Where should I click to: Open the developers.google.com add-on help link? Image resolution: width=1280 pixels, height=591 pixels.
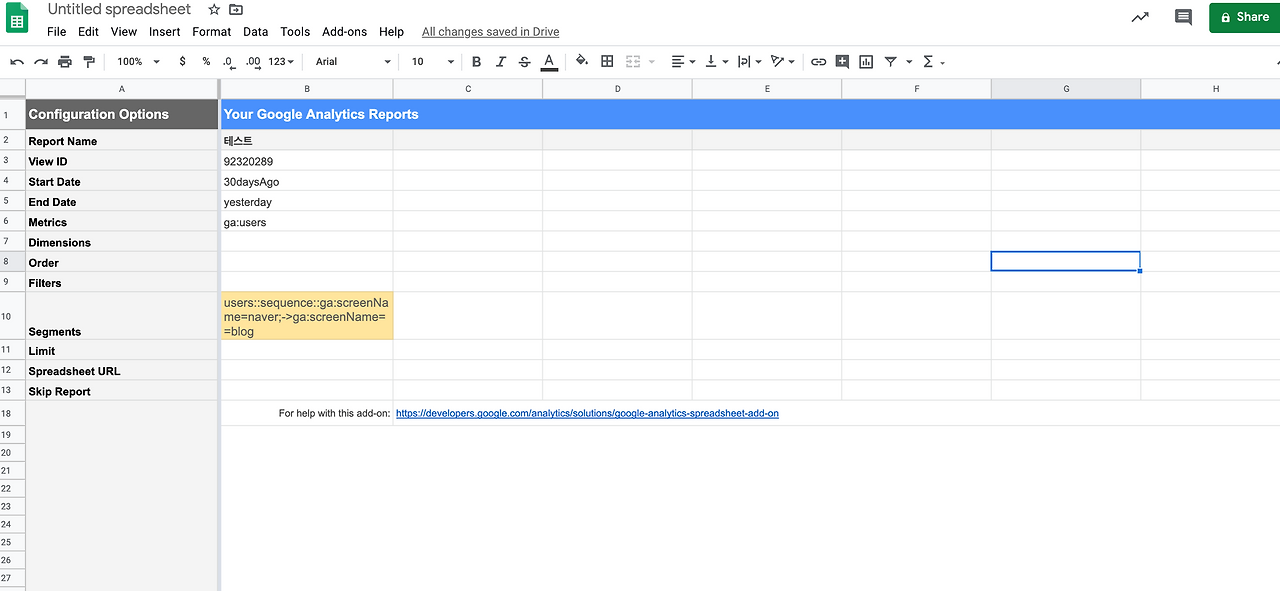click(x=587, y=413)
